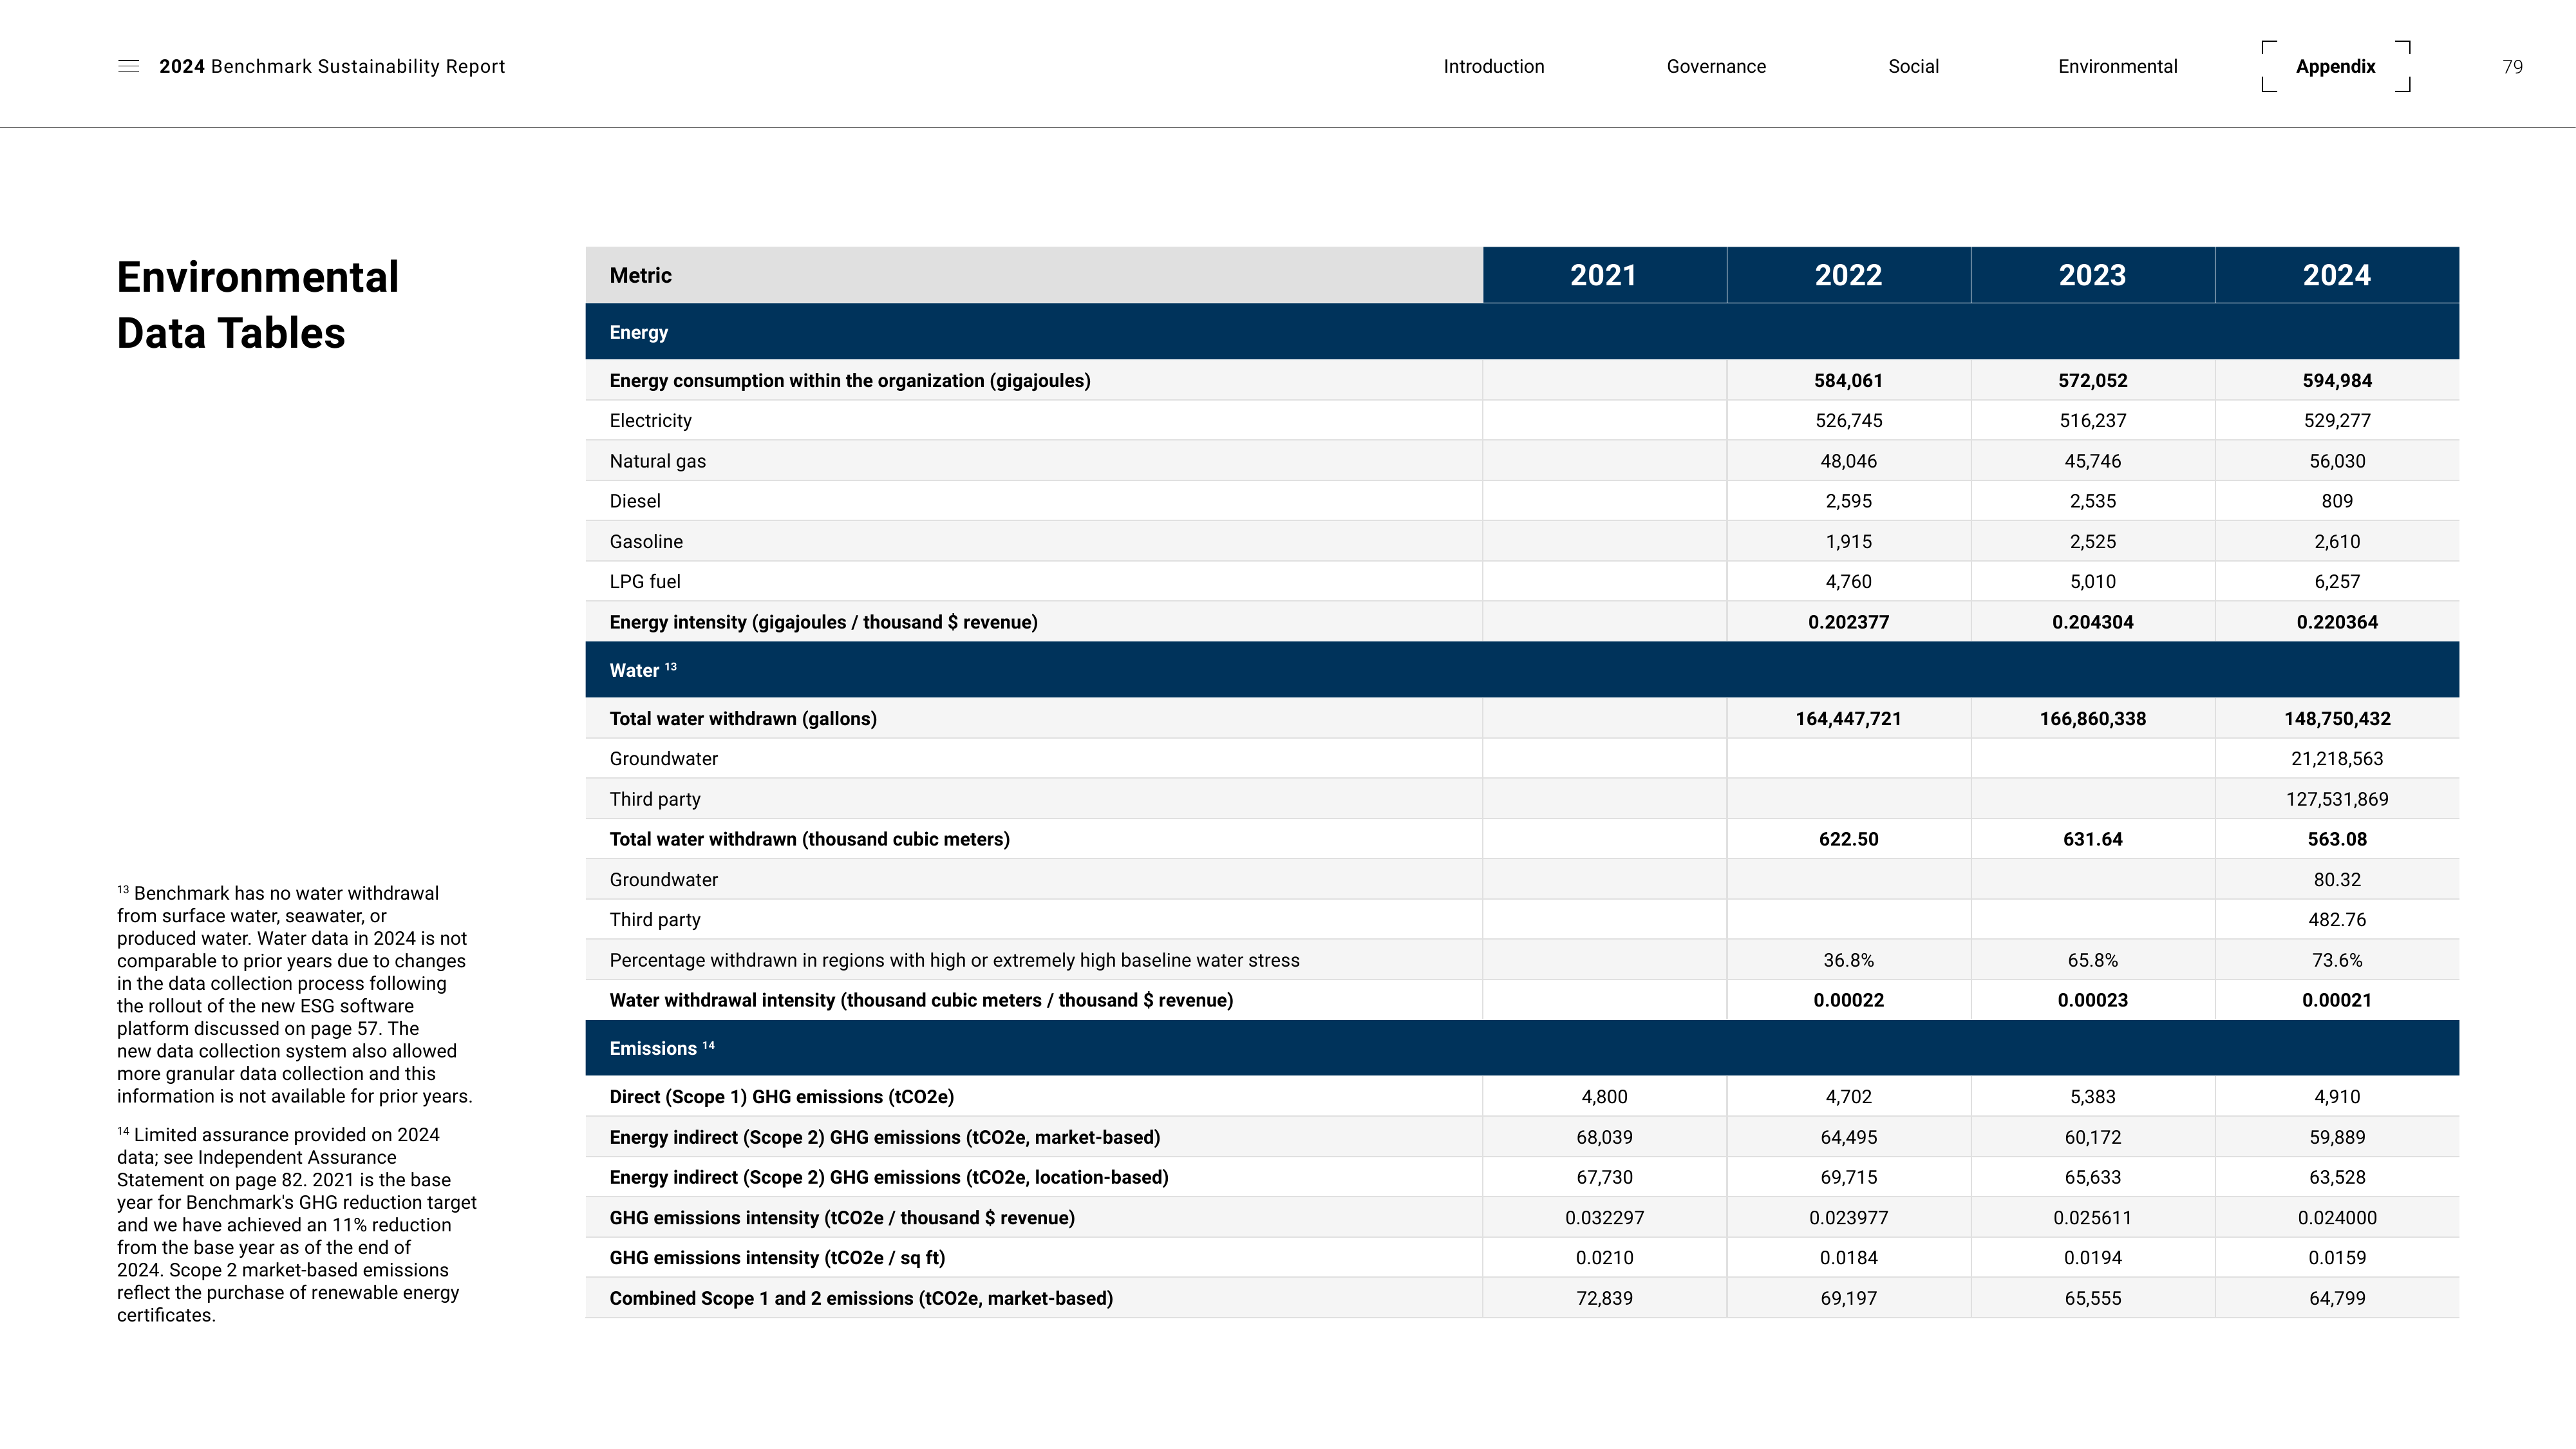Click the value 584,061

pos(1848,381)
